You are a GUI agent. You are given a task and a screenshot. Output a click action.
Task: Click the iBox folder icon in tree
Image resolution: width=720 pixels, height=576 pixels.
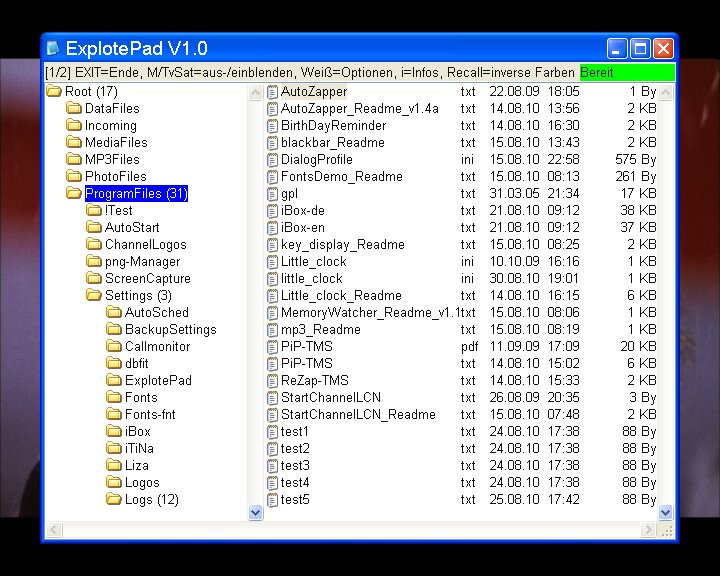[114, 432]
